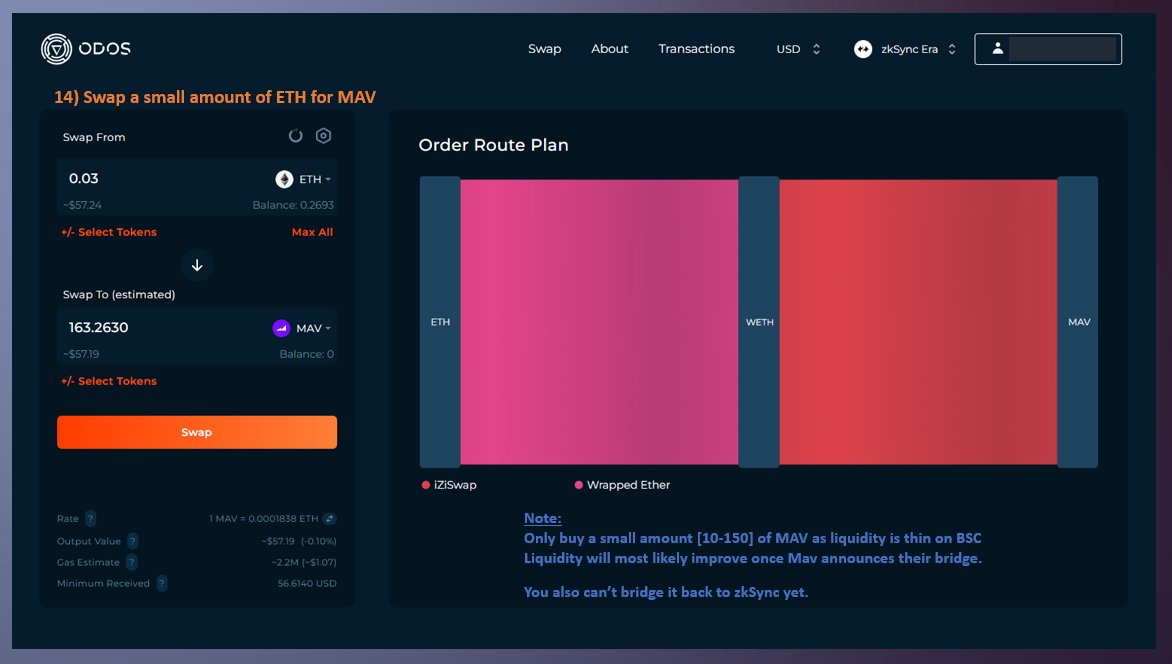The width and height of the screenshot is (1172, 664).
Task: Open the zkSync Era network selector
Action: 905,49
